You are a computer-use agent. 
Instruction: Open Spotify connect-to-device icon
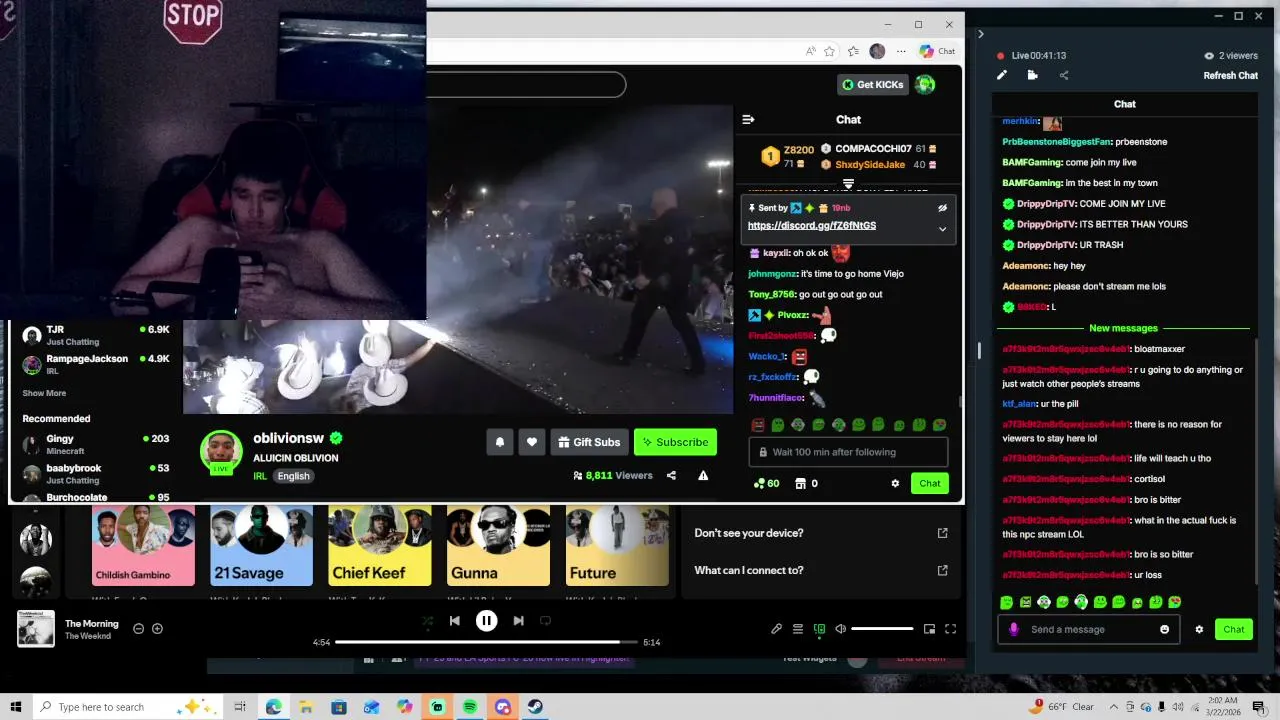[819, 629]
